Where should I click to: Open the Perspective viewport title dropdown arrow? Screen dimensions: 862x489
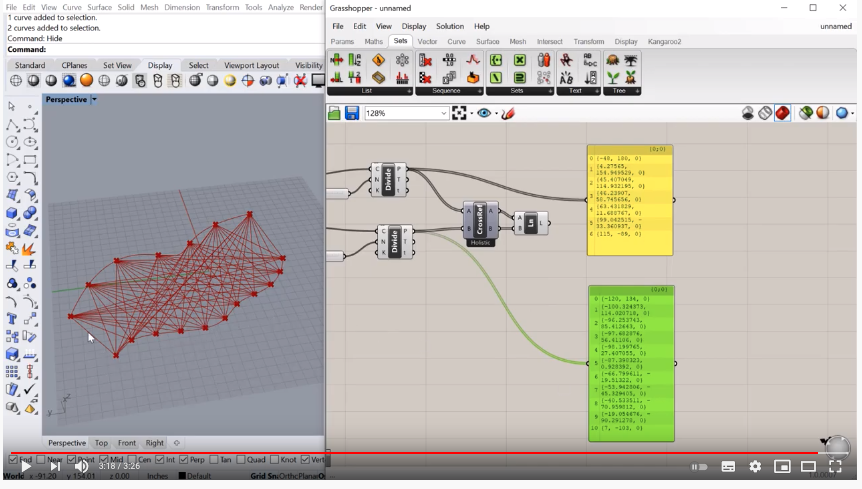tap(94, 100)
